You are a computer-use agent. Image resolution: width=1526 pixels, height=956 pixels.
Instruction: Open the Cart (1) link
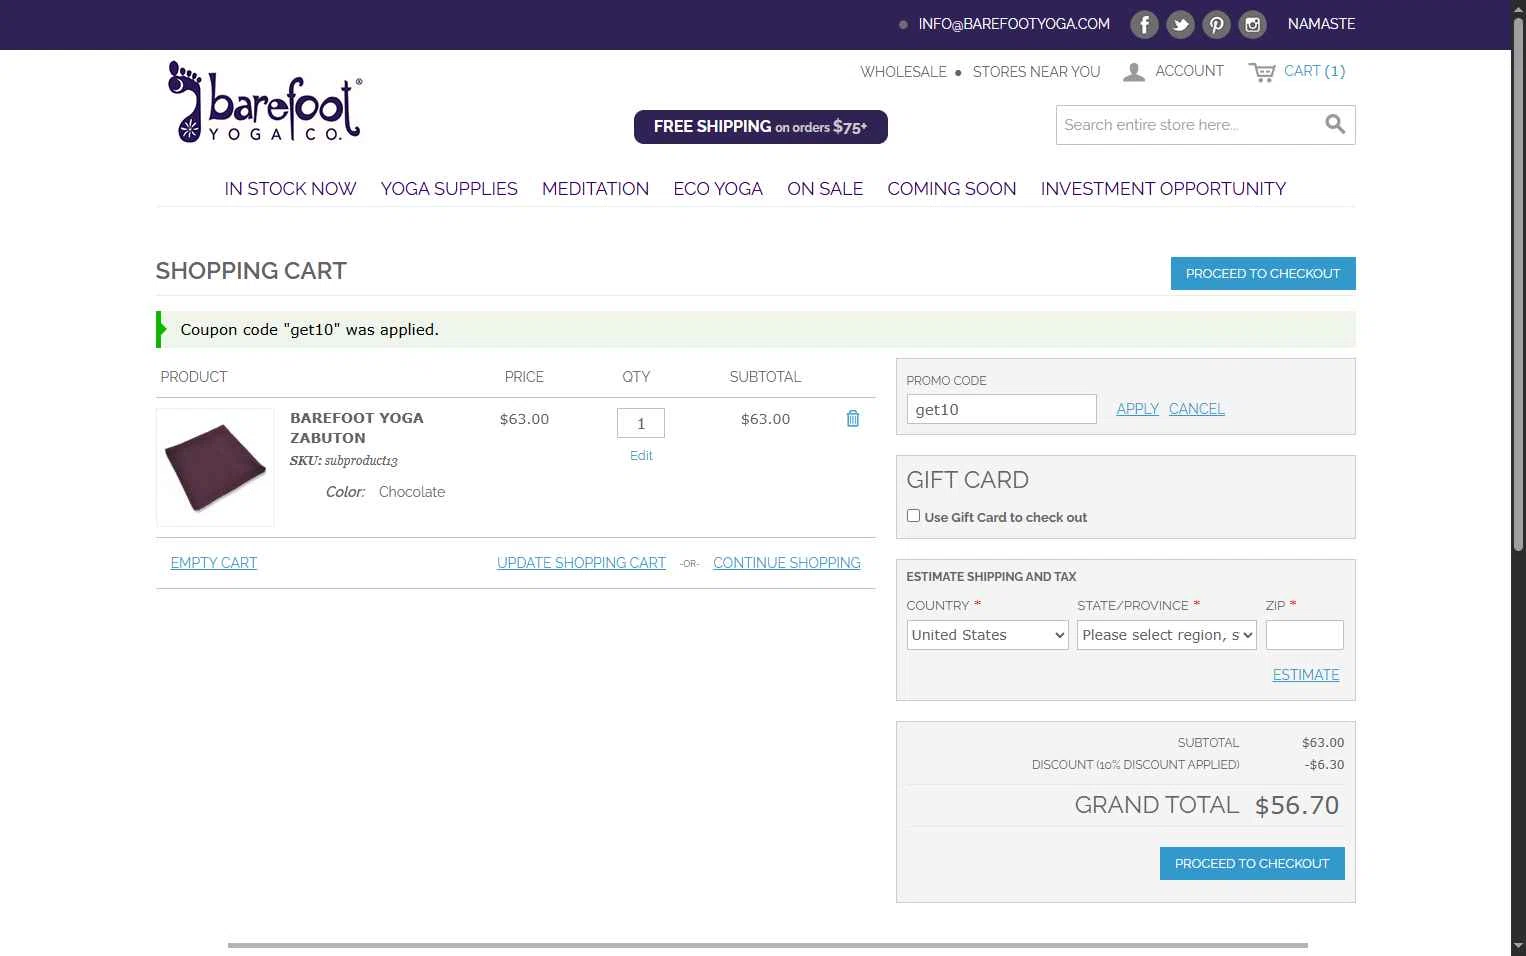1314,71
